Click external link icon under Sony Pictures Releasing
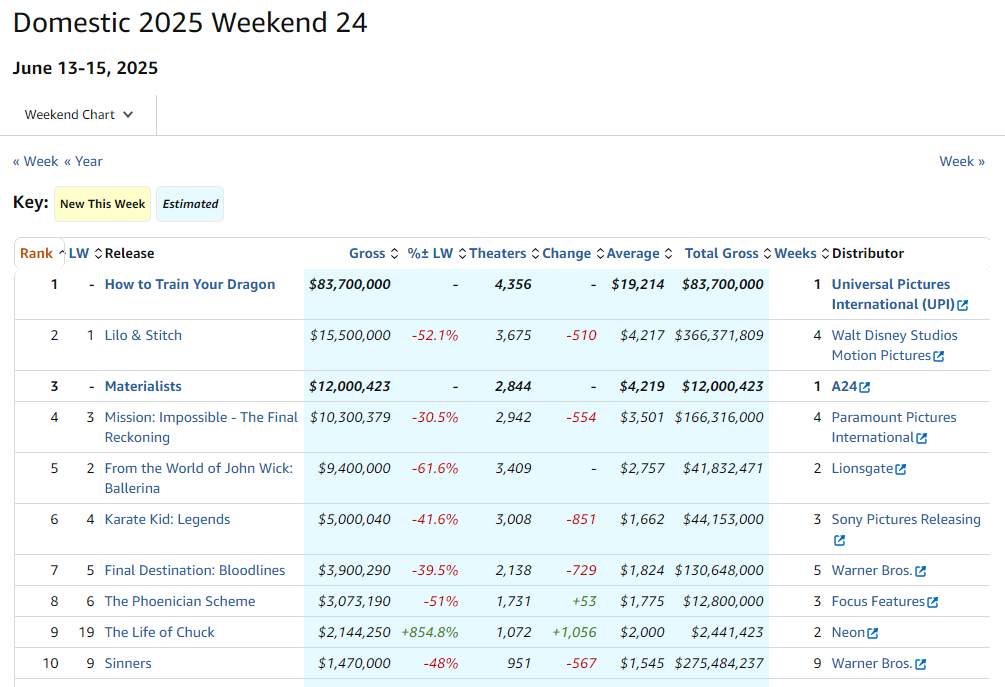This screenshot has height=687, width=1005. (x=839, y=540)
